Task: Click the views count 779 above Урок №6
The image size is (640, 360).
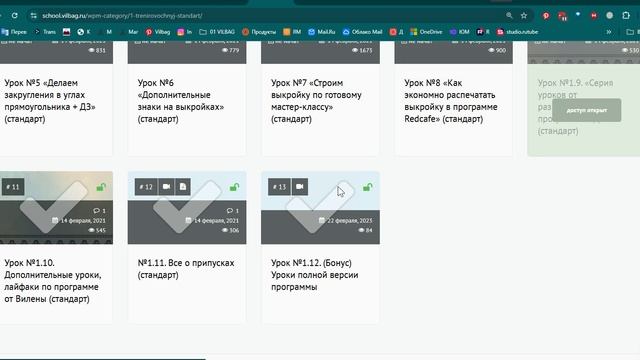Action: [231, 50]
